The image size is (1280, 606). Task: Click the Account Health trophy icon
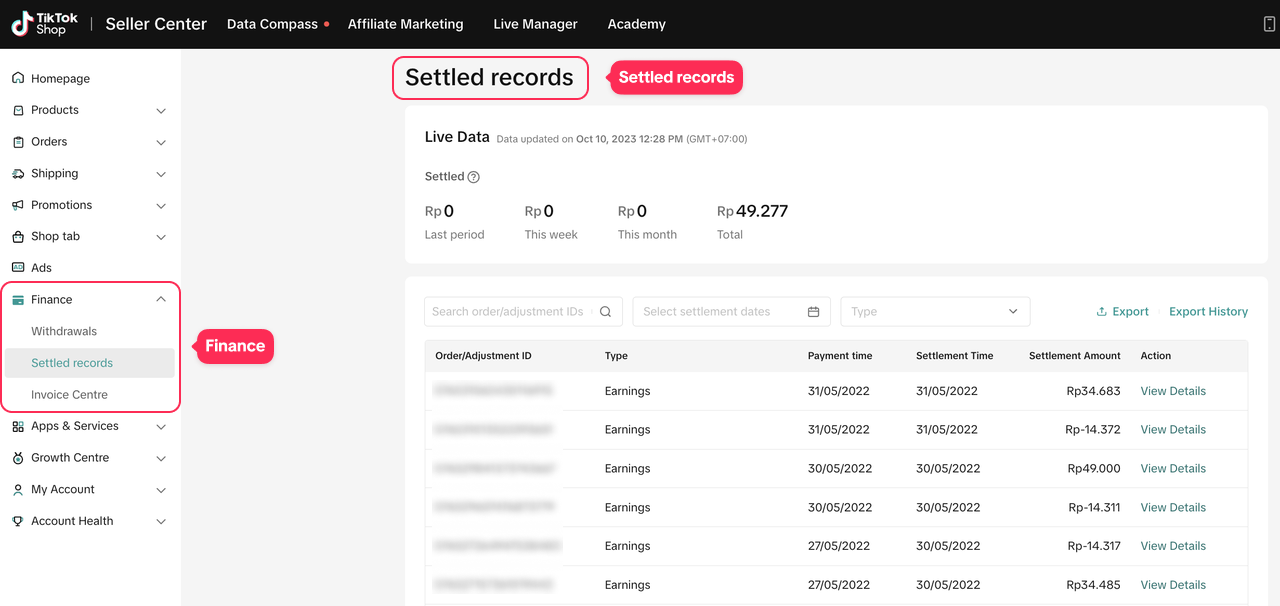(x=18, y=521)
